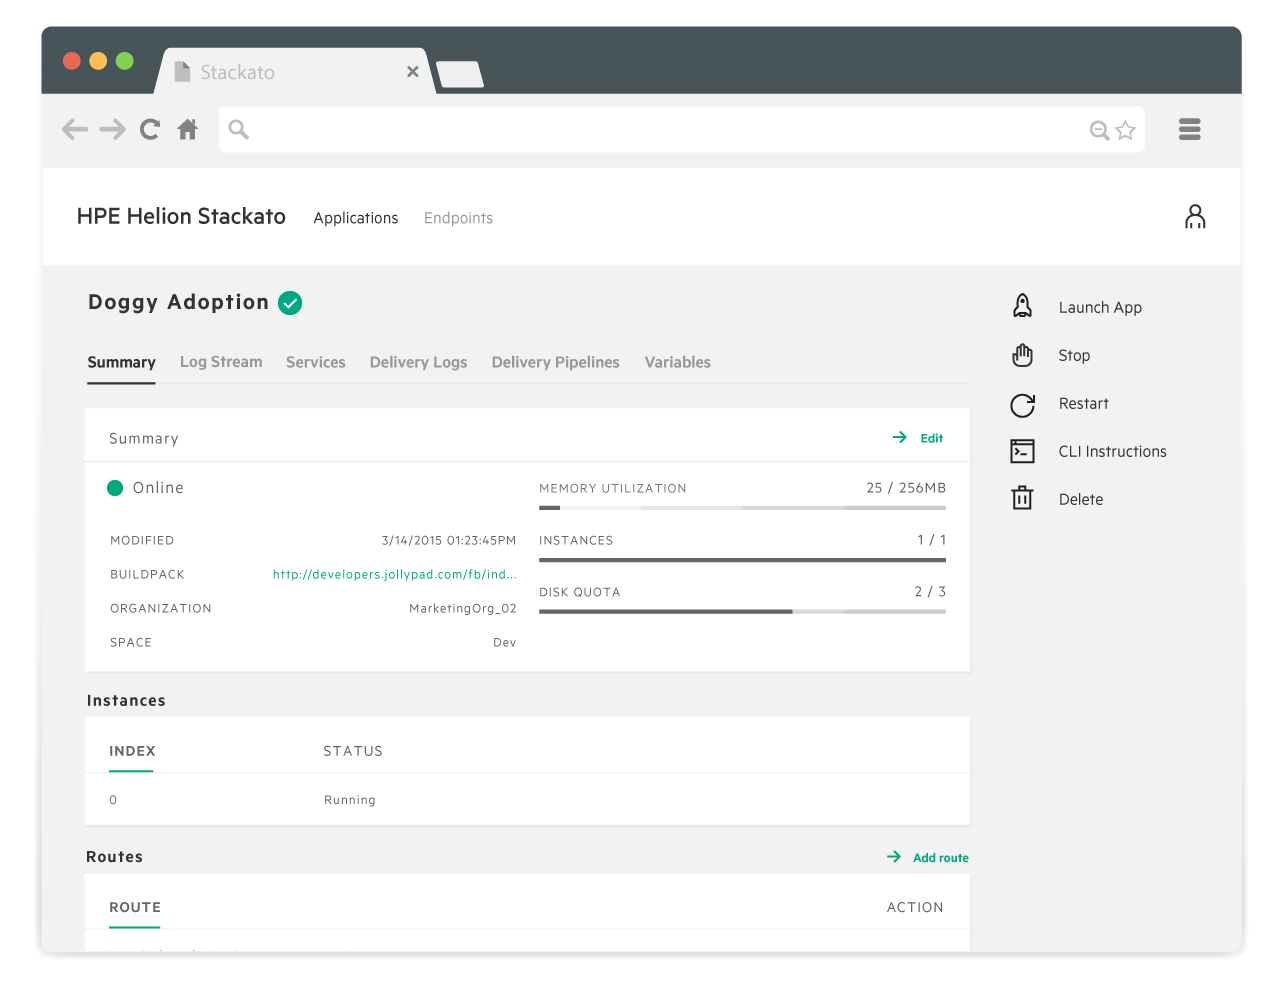Click the instances progress bar

point(742,560)
